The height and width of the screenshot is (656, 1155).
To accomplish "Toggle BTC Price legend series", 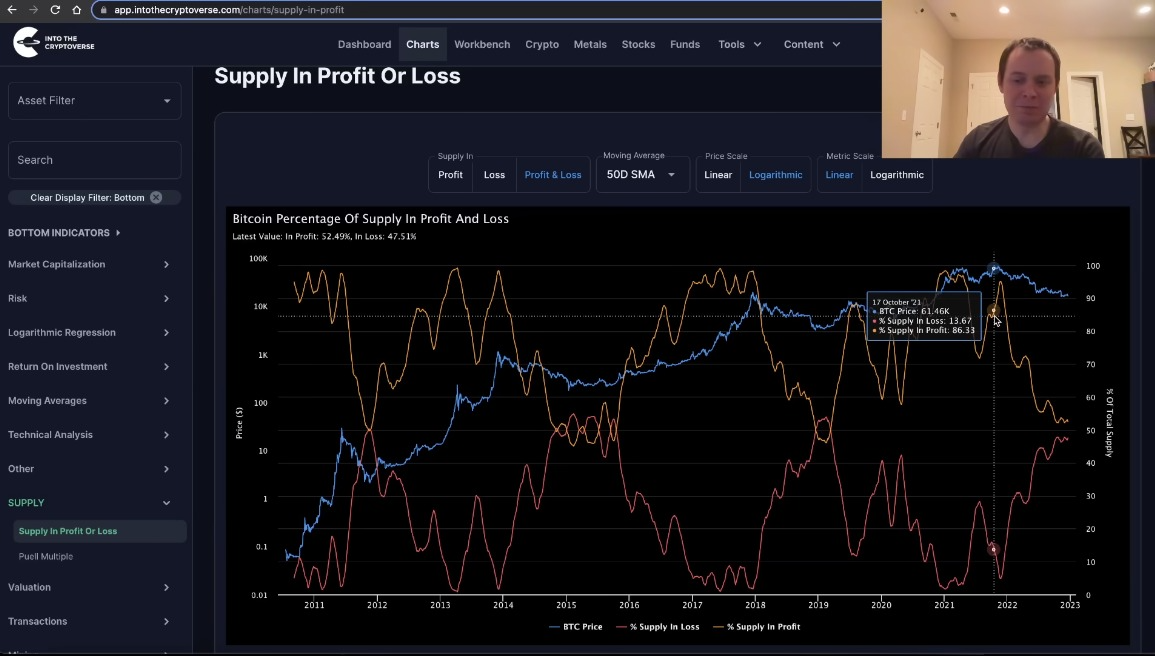I will 576,627.
